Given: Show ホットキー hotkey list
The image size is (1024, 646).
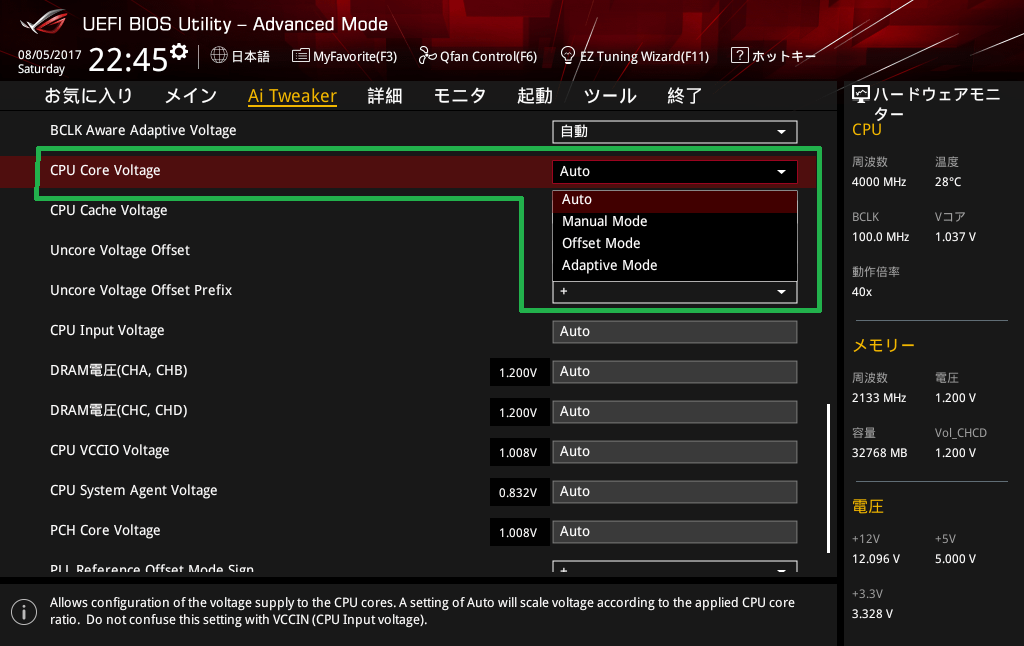Looking at the screenshot, I should pyautogui.click(x=774, y=56).
